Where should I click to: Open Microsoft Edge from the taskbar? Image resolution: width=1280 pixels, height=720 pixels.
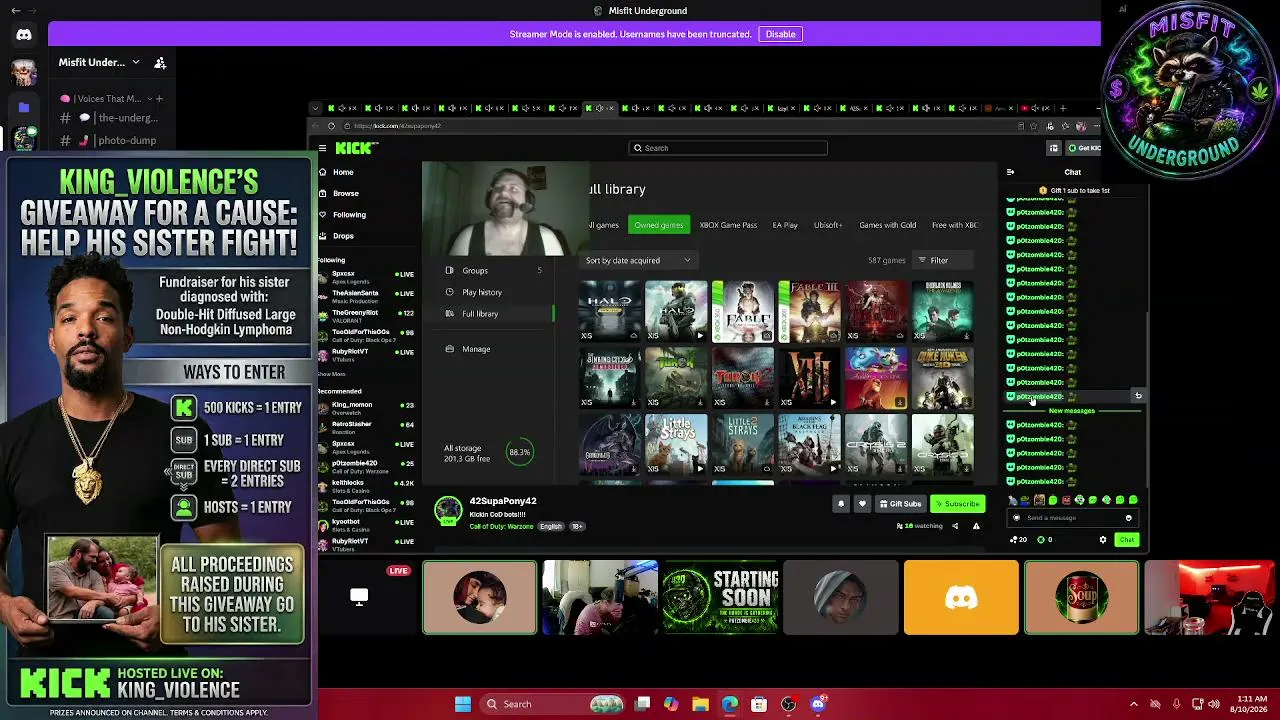pyautogui.click(x=730, y=704)
